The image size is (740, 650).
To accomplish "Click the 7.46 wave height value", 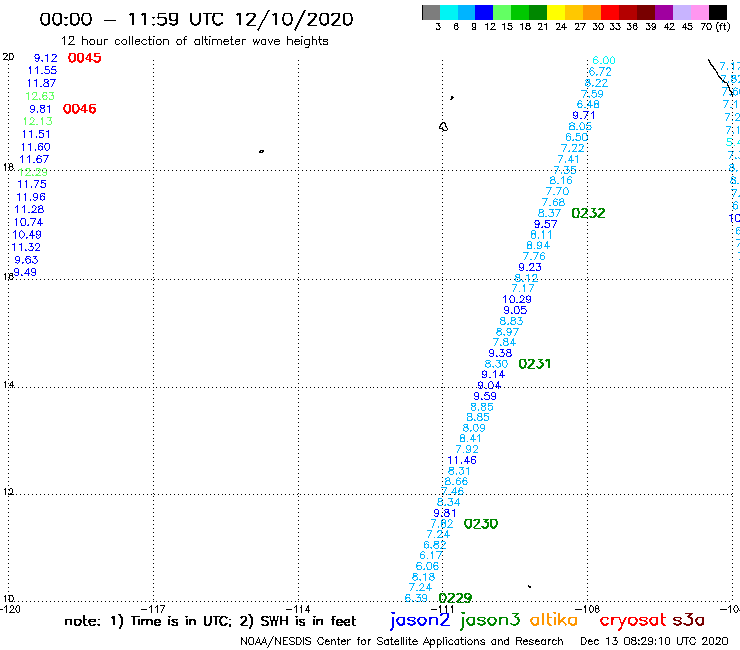I will point(452,491).
